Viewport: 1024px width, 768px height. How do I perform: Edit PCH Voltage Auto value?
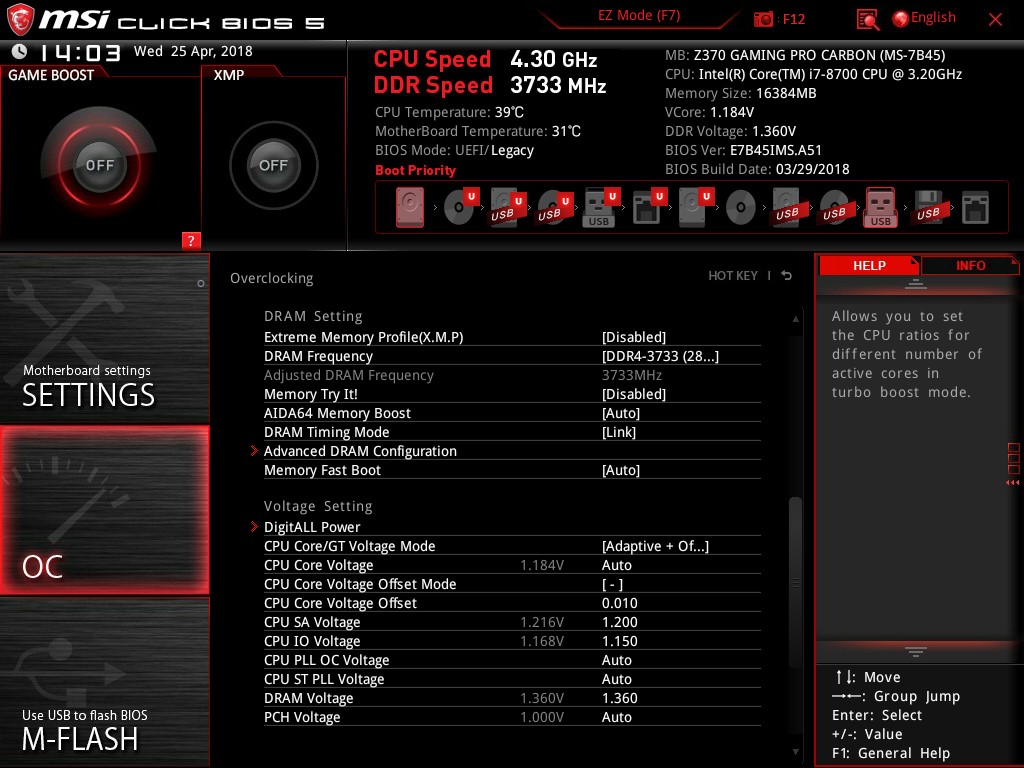pos(616,717)
